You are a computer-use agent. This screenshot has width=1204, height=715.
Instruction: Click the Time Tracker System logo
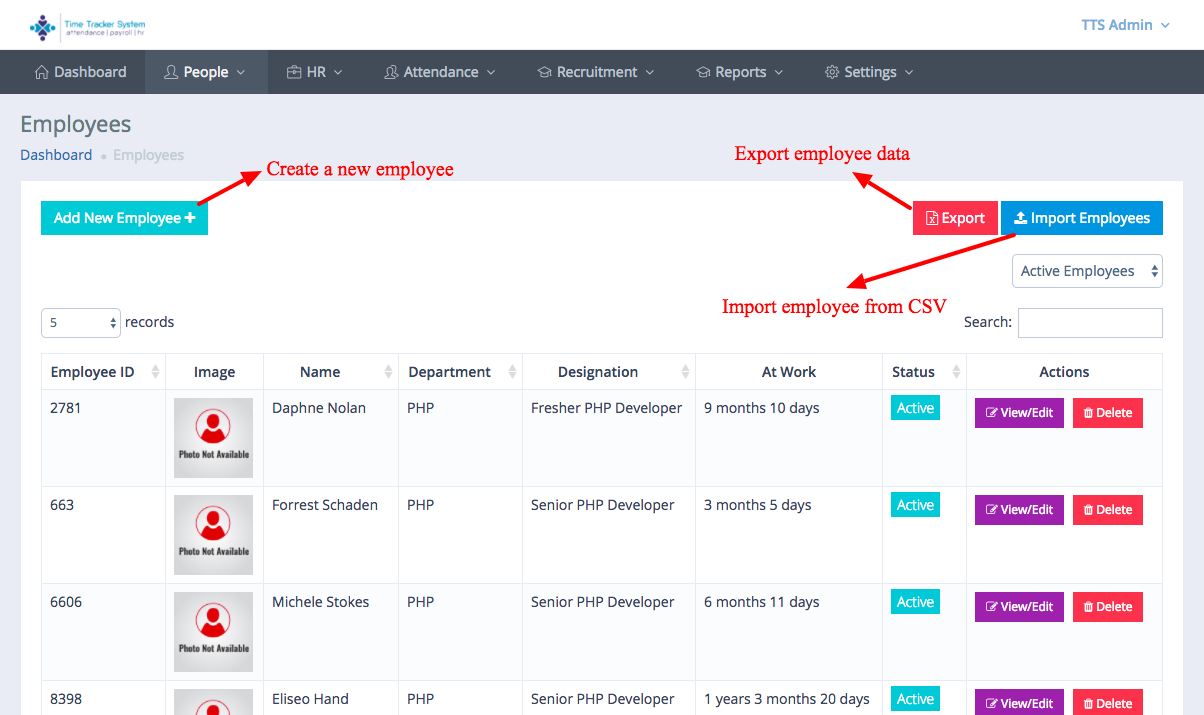pyautogui.click(x=87, y=26)
